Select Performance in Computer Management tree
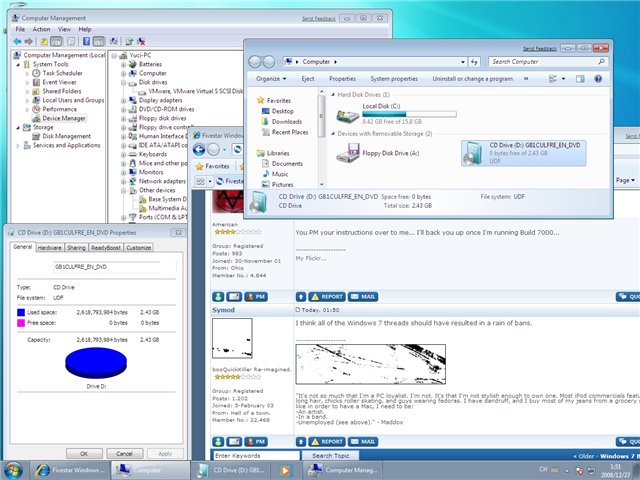The width and height of the screenshot is (640, 480). click(x=60, y=109)
